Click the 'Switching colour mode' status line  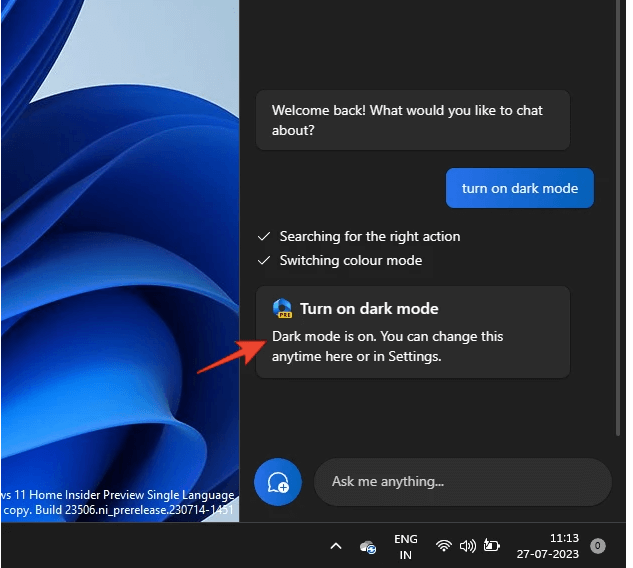click(x=351, y=260)
